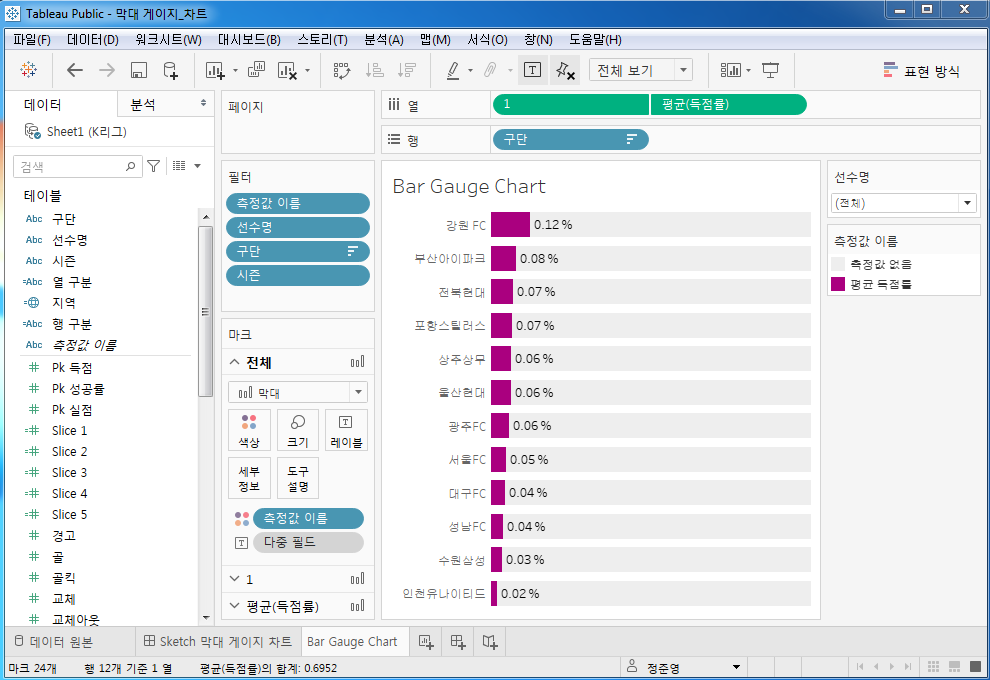Viewport: 990px width, 680px height.
Task: Click the Tableau start page logo icon
Action: 28,69
